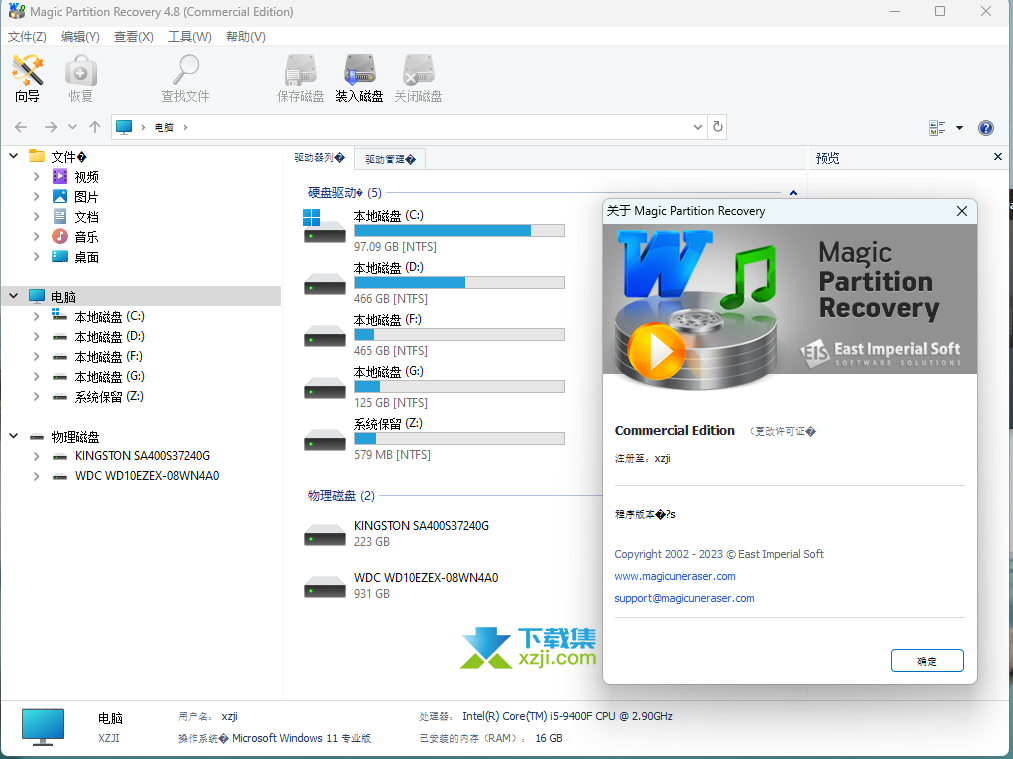Click the C: drive usage bar
This screenshot has height=759, width=1013.
[x=459, y=231]
